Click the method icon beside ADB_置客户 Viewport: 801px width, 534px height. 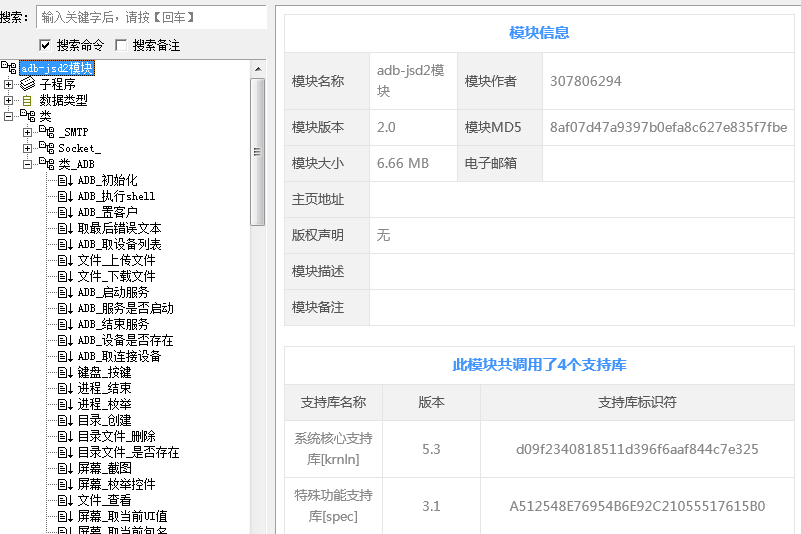pyautogui.click(x=65, y=212)
